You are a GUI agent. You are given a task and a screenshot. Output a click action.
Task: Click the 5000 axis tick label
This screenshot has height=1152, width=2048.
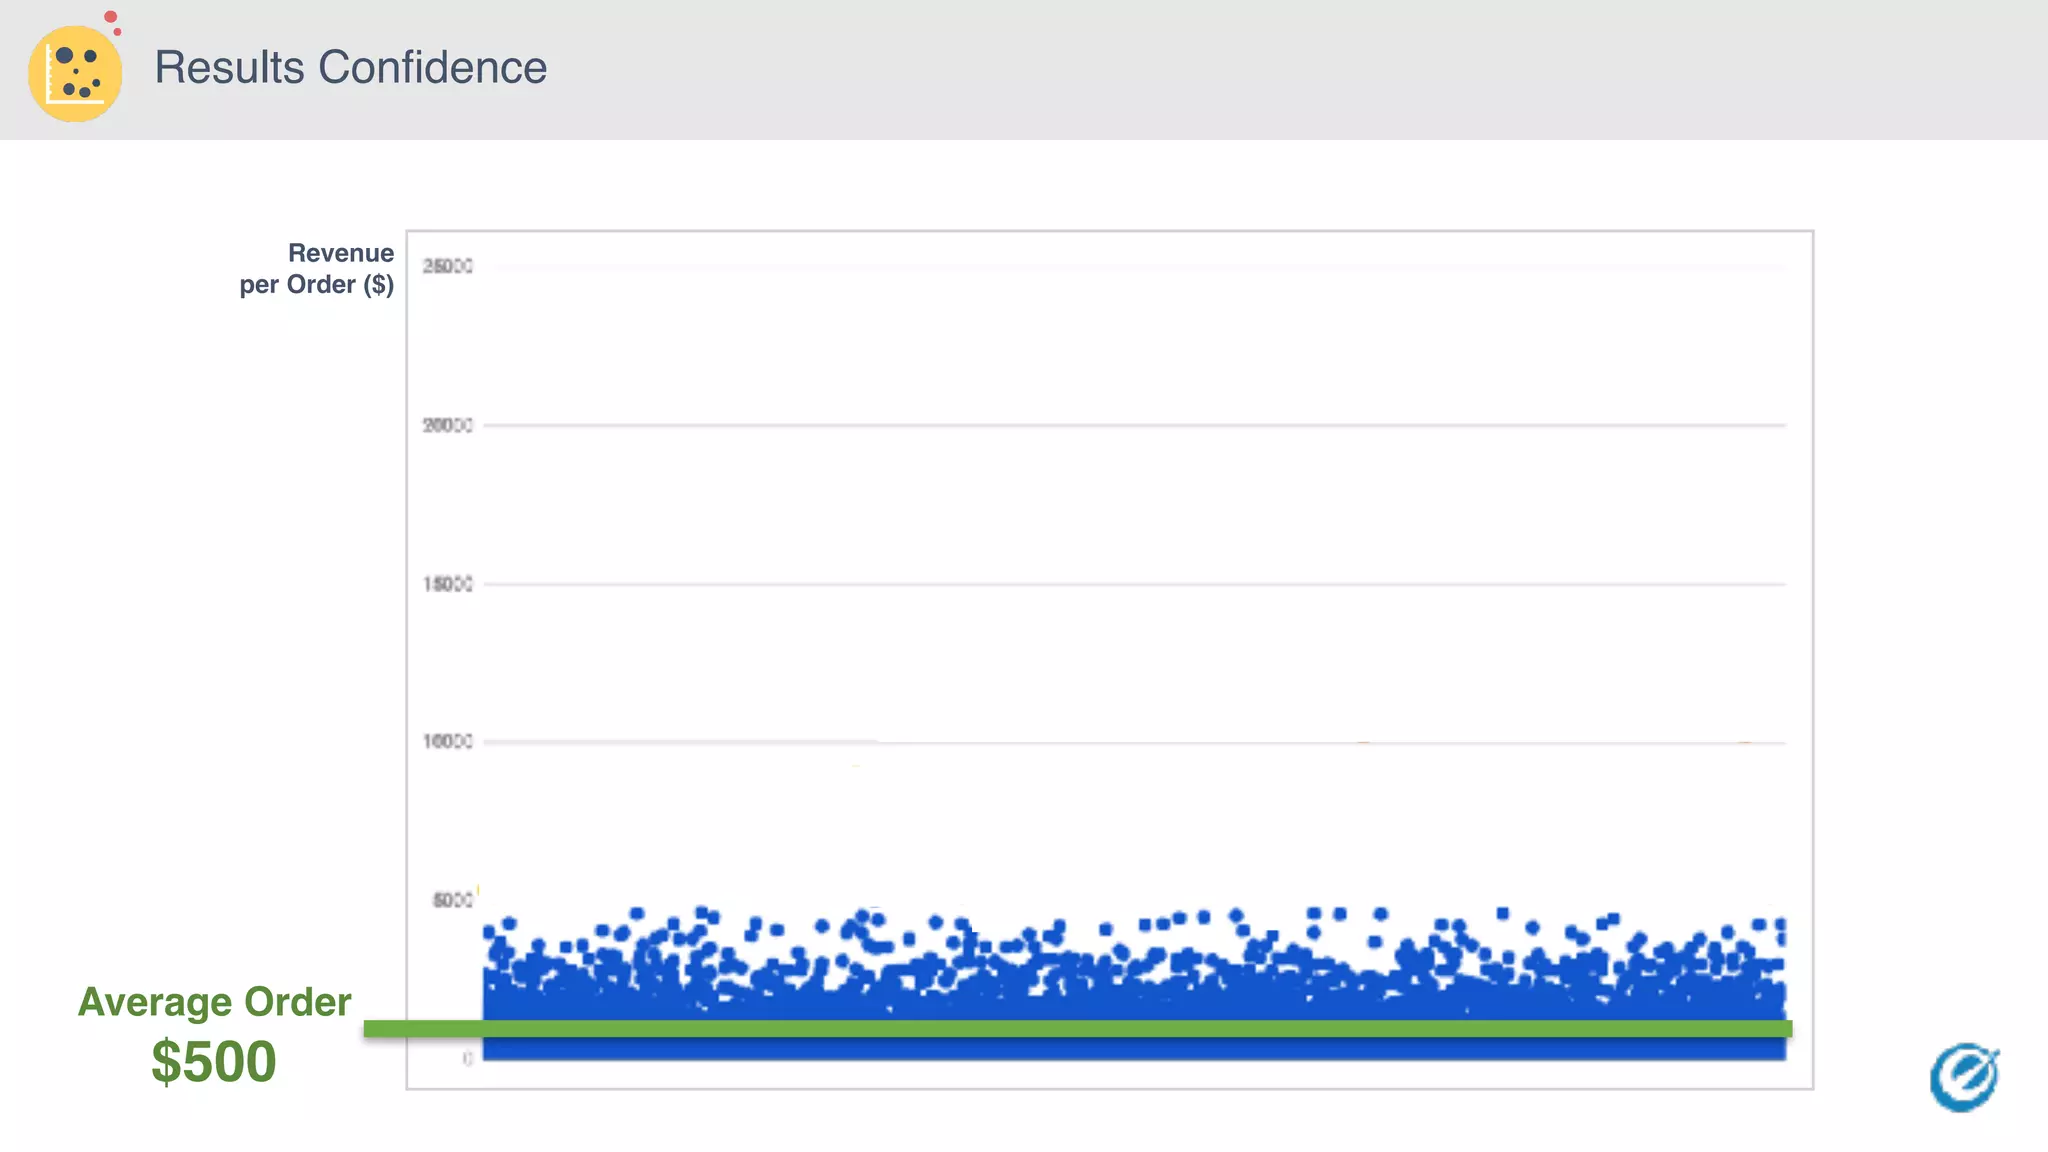(x=452, y=900)
